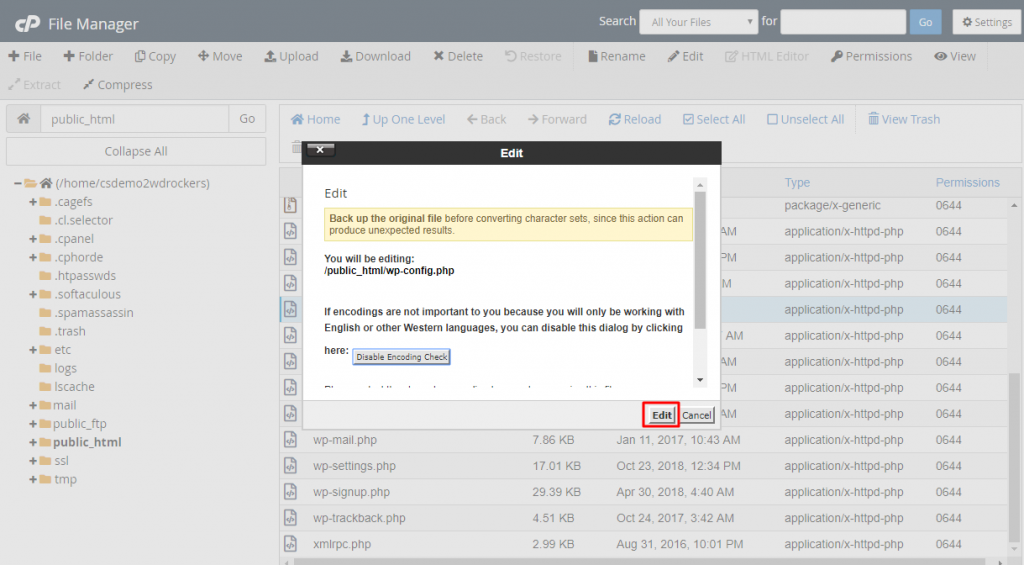Click the search text input field

tap(843, 22)
